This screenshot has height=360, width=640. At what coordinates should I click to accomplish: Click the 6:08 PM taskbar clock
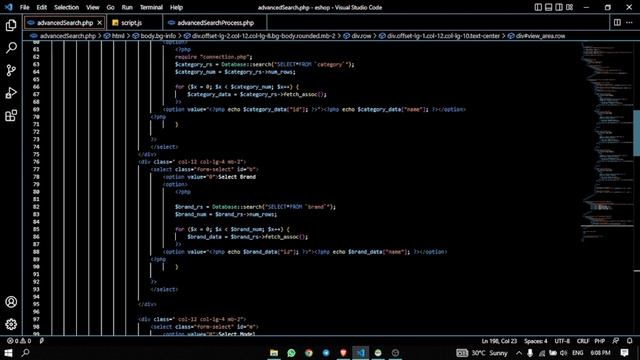[x=600, y=353]
